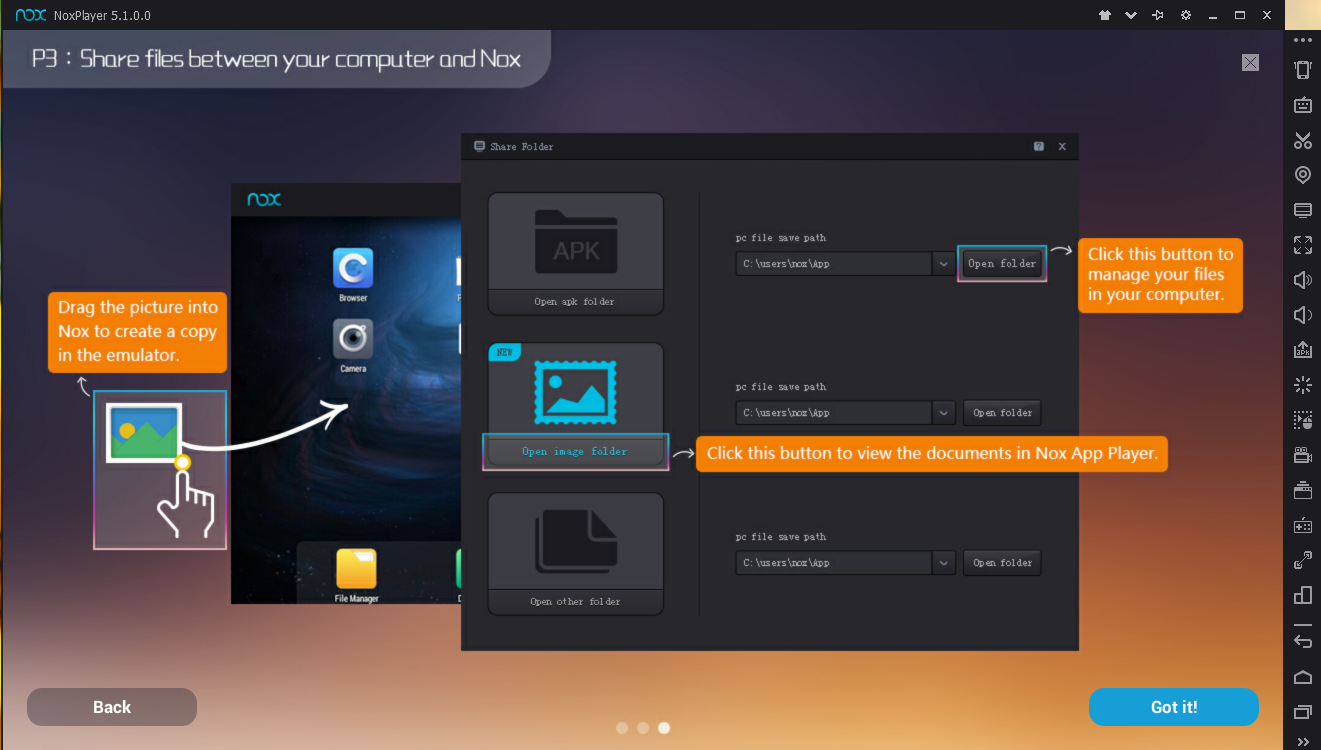Open virtual location pin tool

click(x=1303, y=175)
